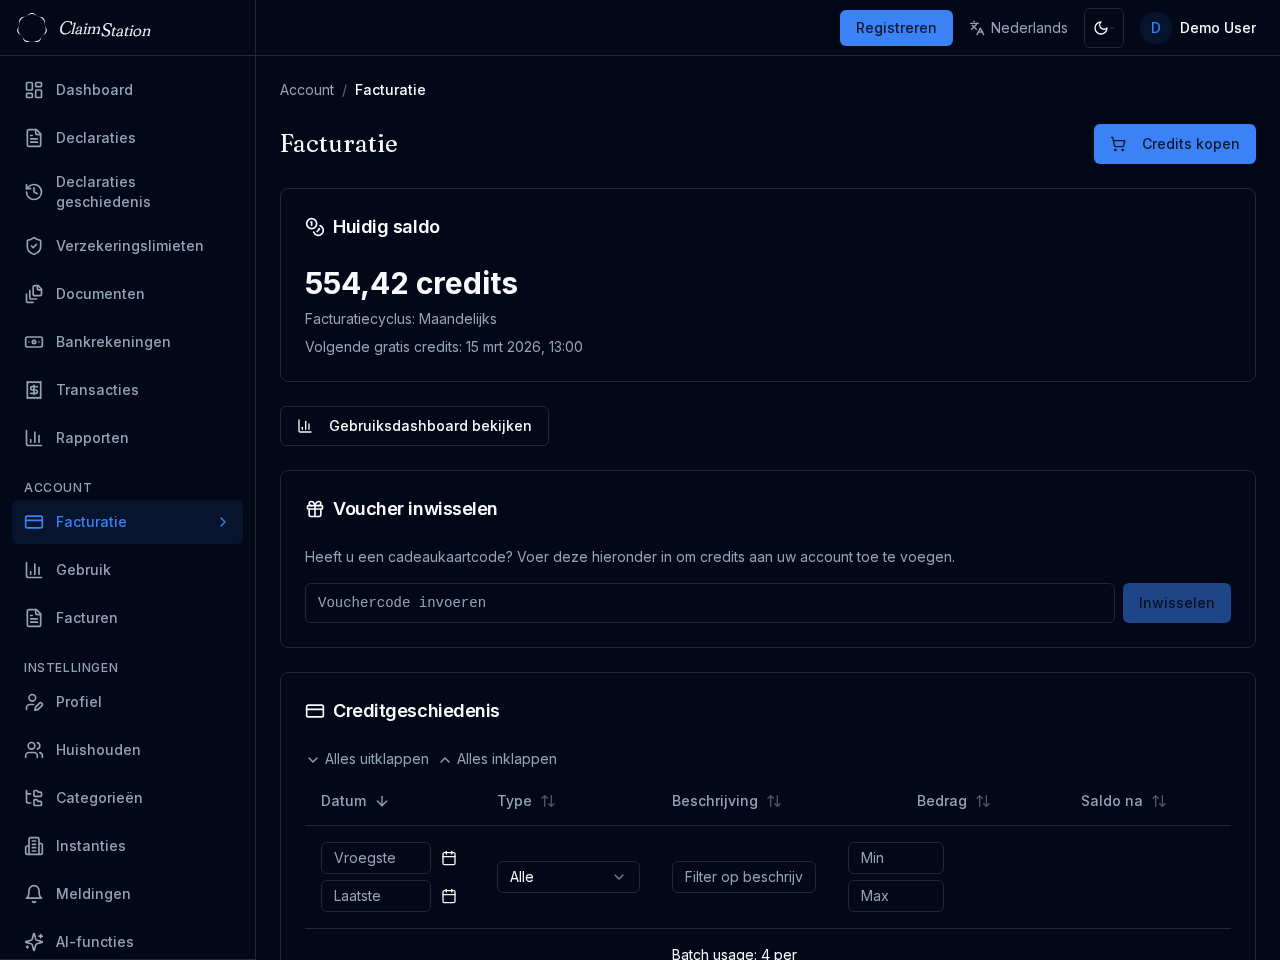This screenshot has width=1280, height=960.
Task: Expand all rows with Alles uitklappen
Action: pyautogui.click(x=367, y=759)
